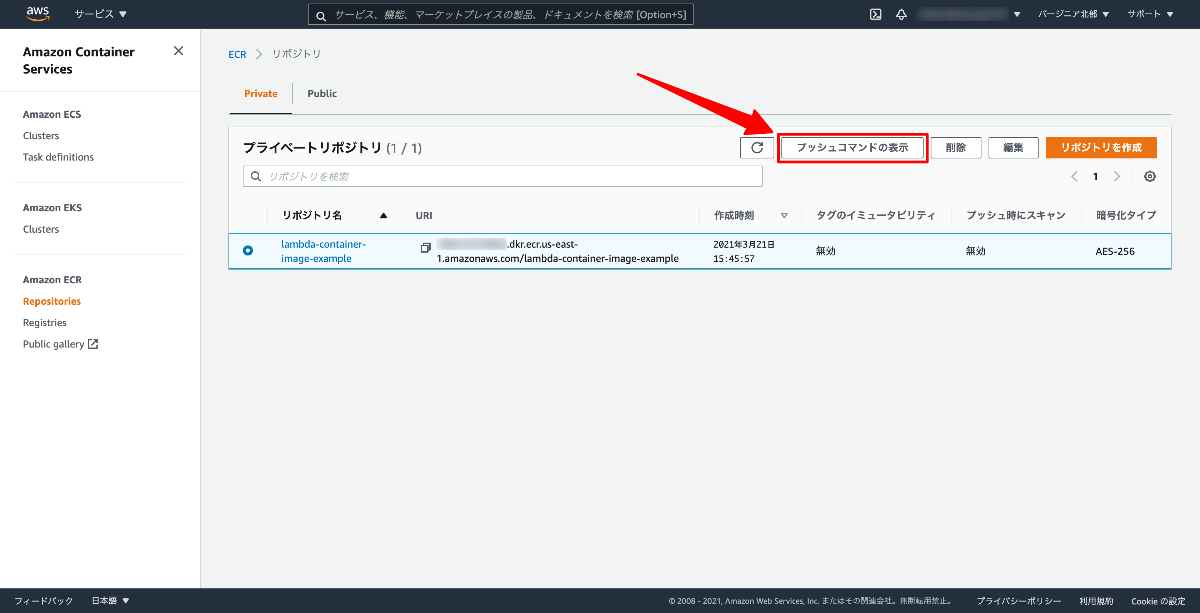
Task: Switch to the Public tab
Action: click(x=322, y=93)
